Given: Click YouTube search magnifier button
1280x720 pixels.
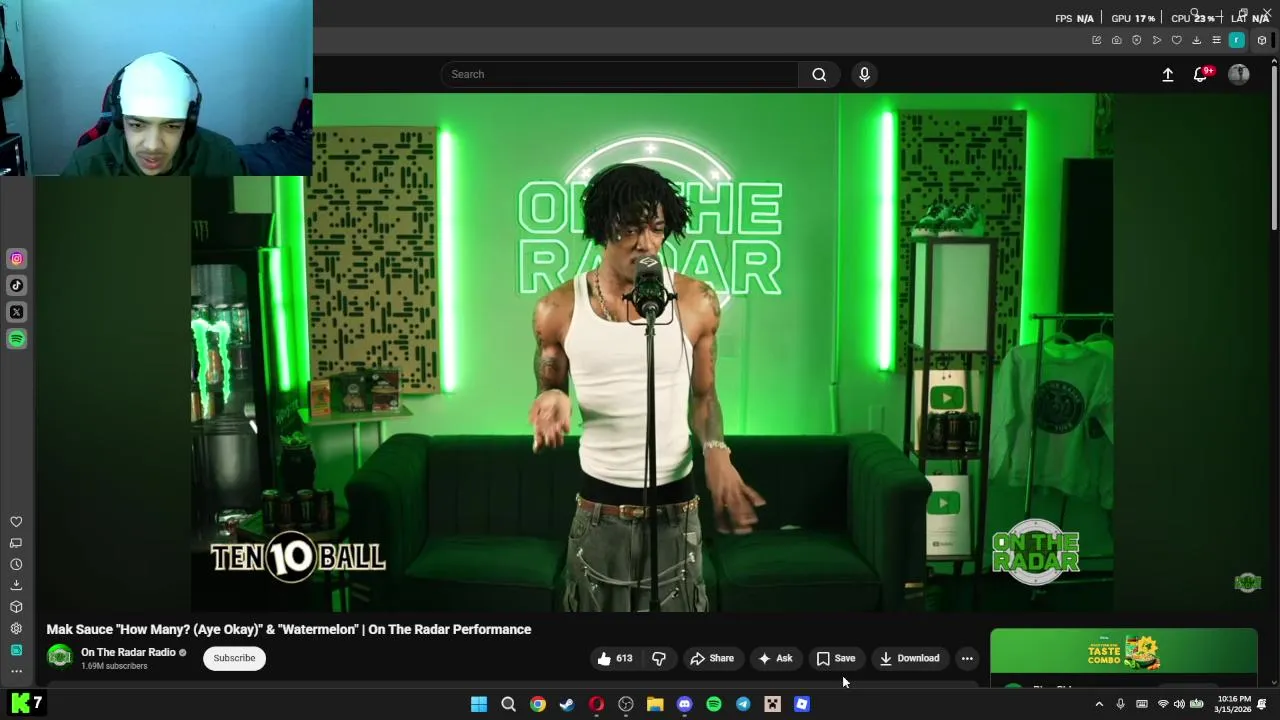Looking at the screenshot, I should (x=819, y=74).
